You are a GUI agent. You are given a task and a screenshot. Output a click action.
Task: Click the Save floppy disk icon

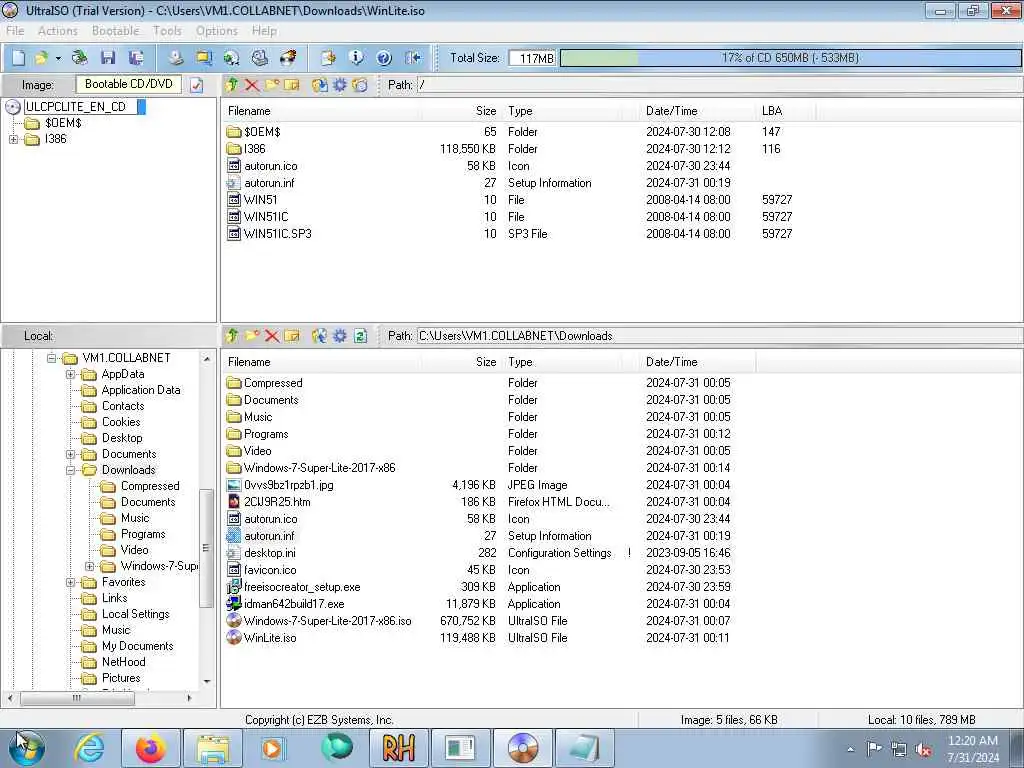108,57
